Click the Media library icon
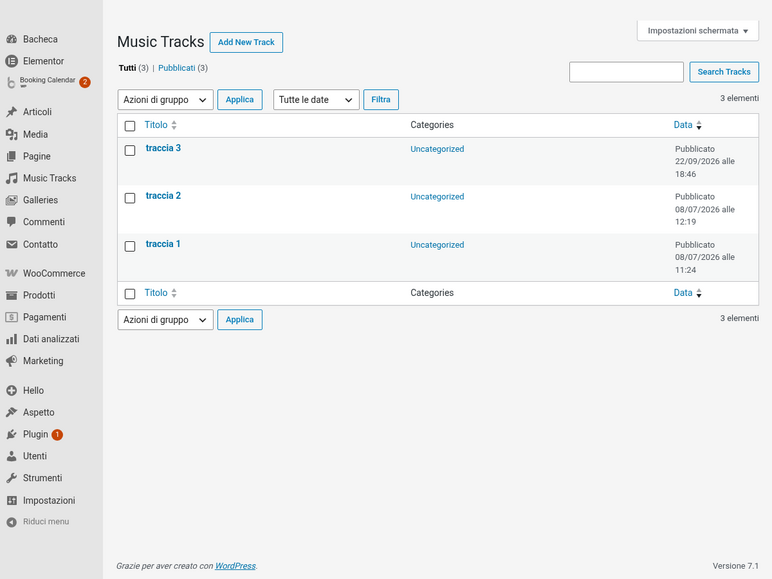The image size is (772, 579). pos(11,134)
